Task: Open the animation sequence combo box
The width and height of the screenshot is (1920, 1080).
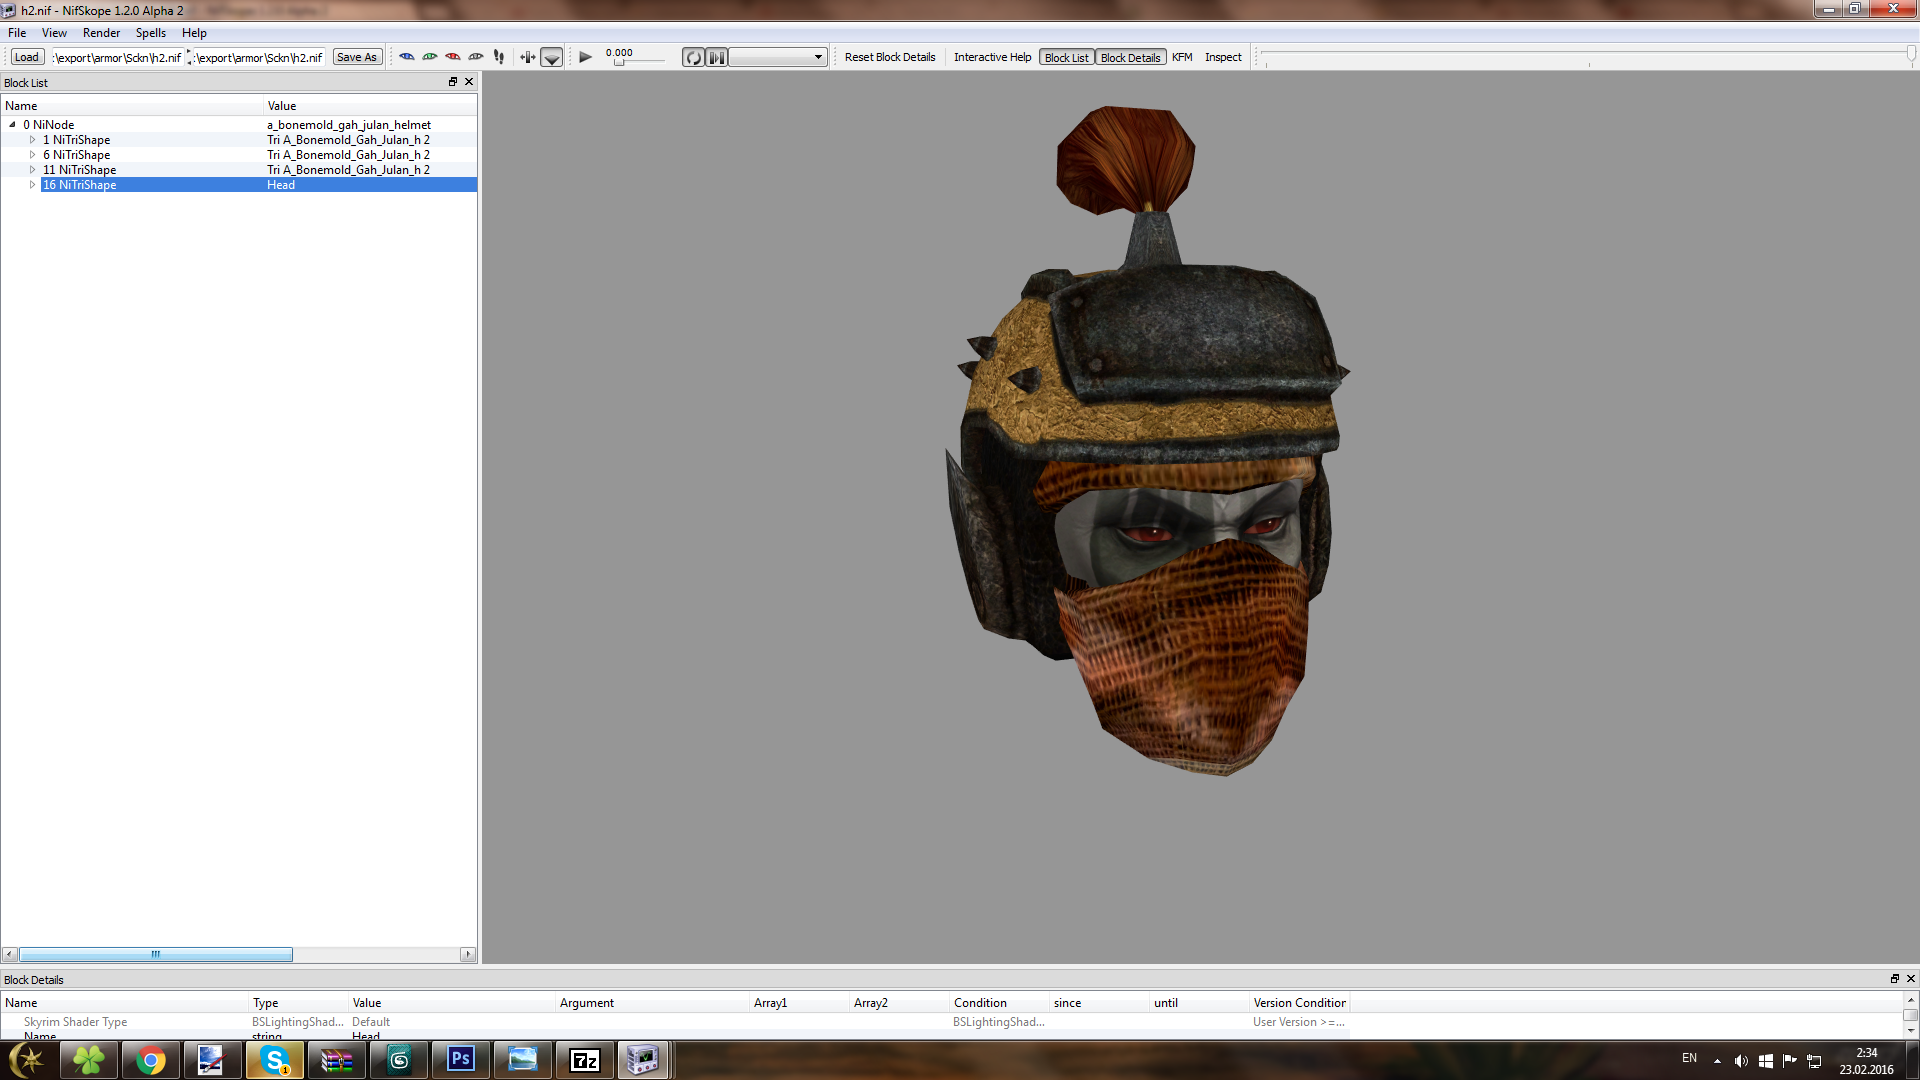Action: (777, 57)
